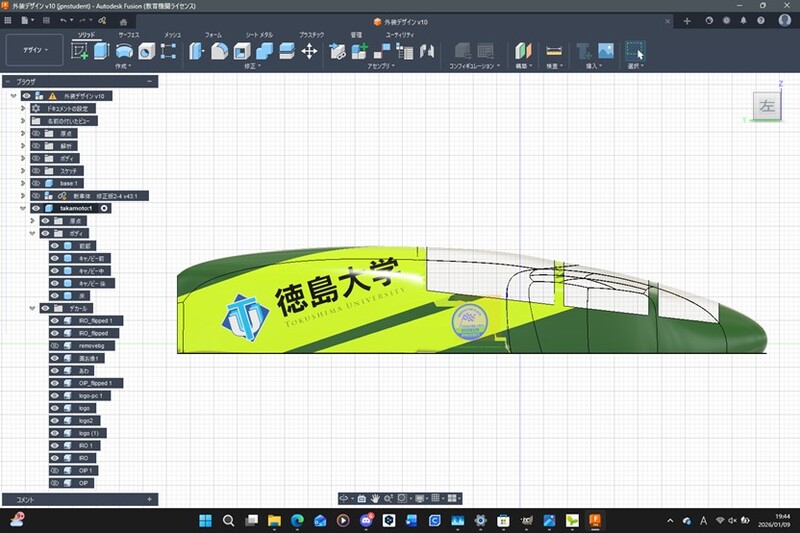800x533 pixels.
Task: Hide the removebg decal via eye icon
Action: coord(55,345)
